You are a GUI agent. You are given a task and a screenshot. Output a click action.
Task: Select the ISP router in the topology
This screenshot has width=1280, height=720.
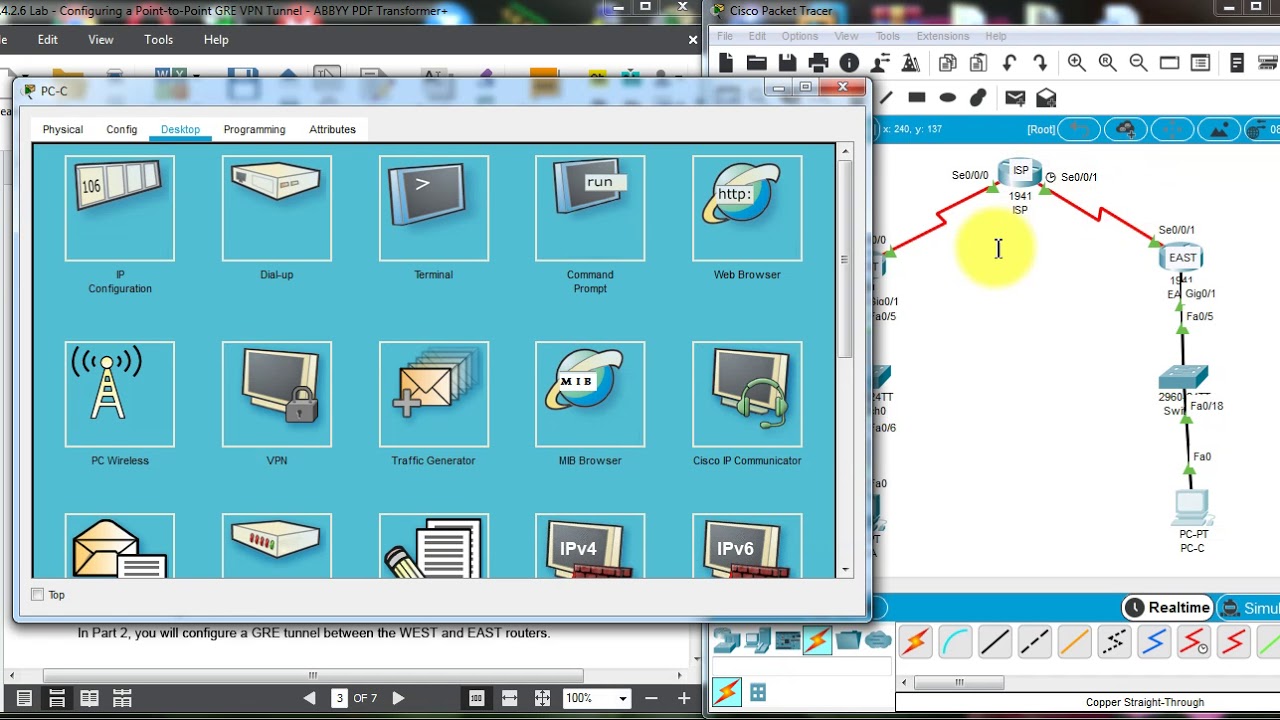tap(1020, 172)
